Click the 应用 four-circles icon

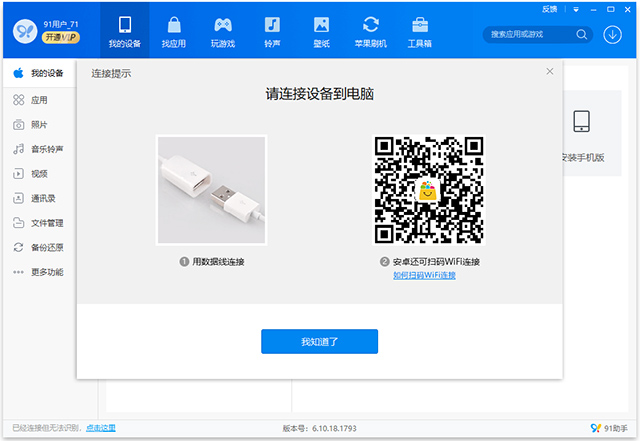19,100
